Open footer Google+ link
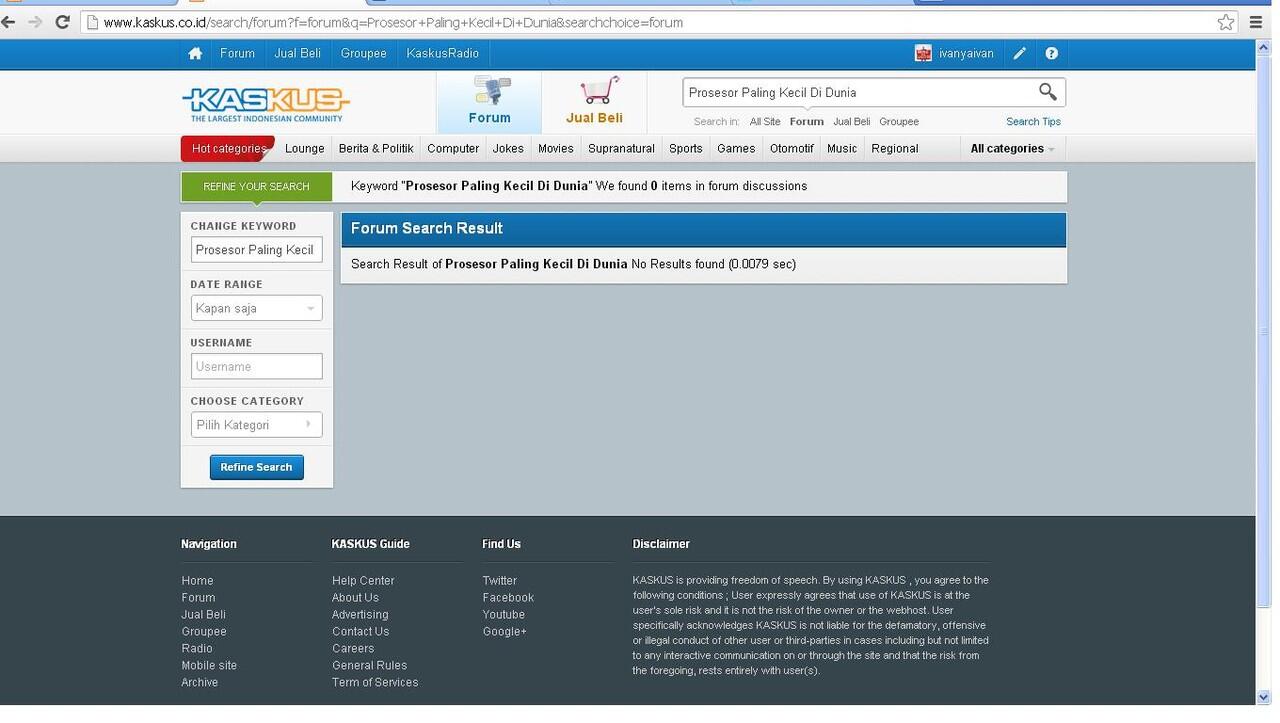Image resolution: width=1280 pixels, height=723 pixels. coord(504,632)
